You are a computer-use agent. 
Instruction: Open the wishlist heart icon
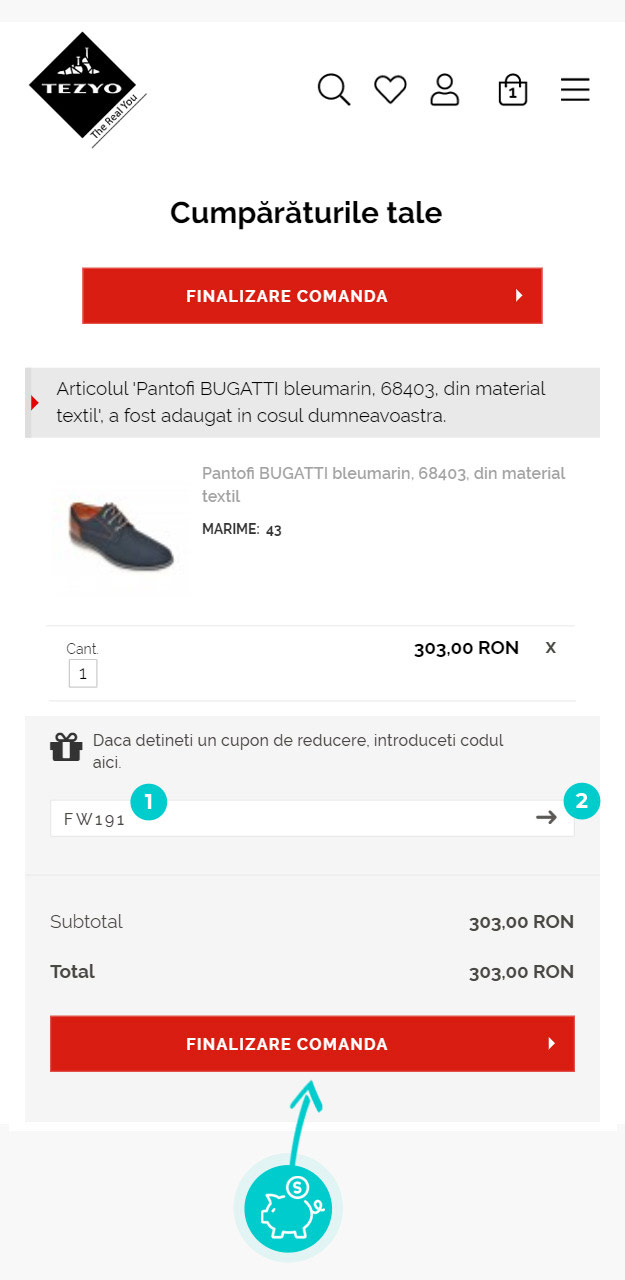pyautogui.click(x=390, y=90)
